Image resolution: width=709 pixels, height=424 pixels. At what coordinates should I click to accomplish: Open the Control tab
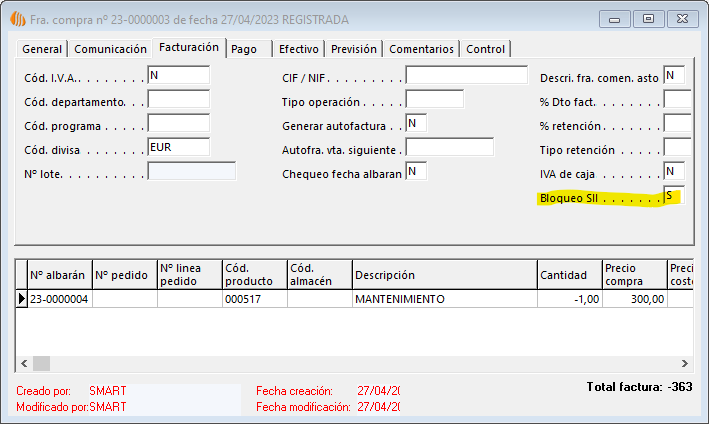point(486,49)
